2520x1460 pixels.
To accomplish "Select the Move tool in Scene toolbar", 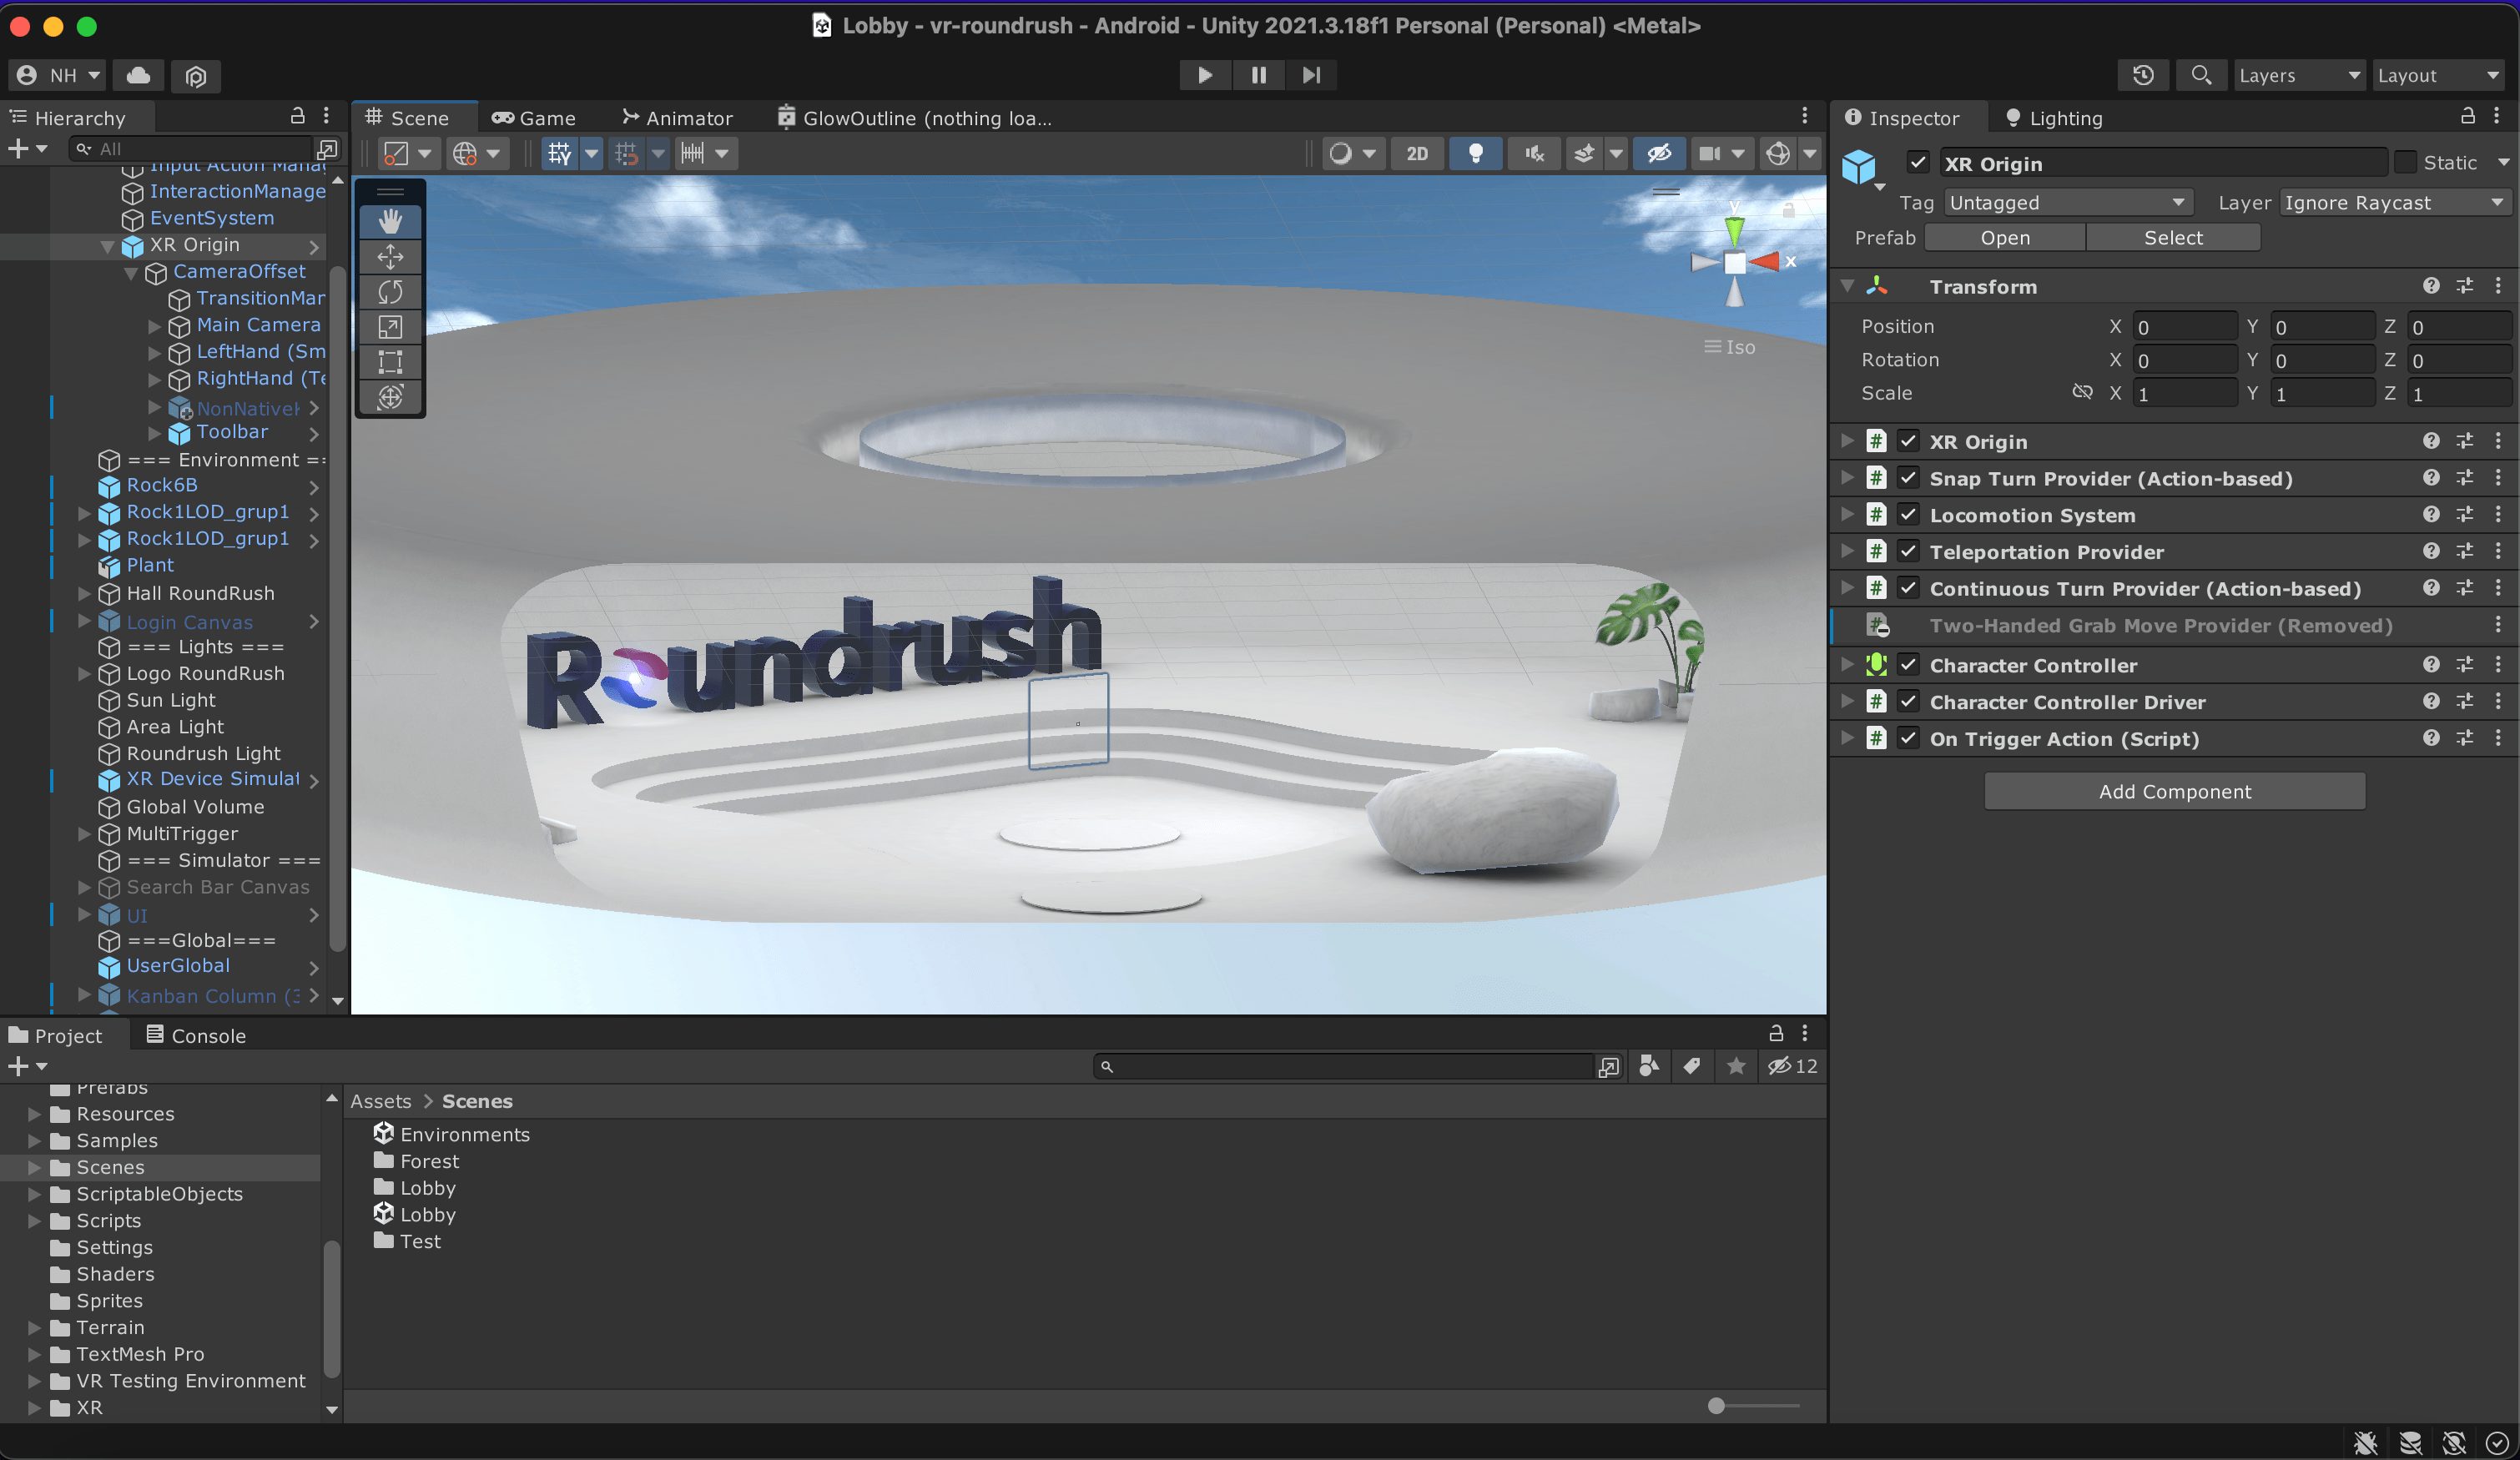I will 390,257.
